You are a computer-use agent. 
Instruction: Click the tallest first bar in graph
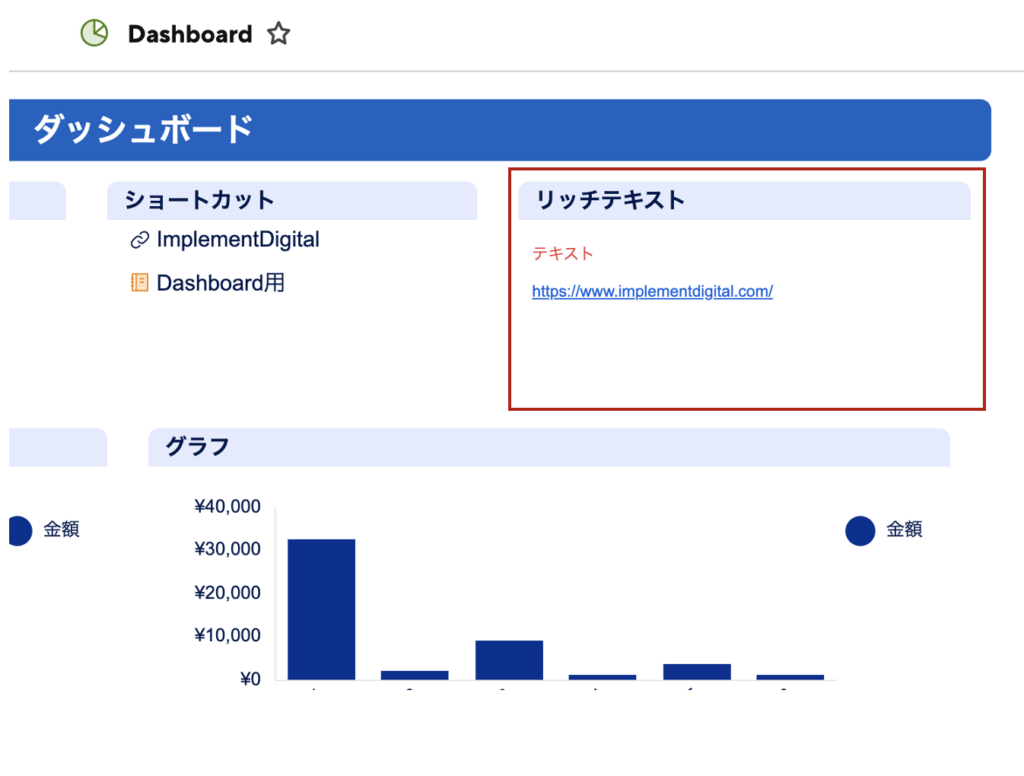[321, 609]
